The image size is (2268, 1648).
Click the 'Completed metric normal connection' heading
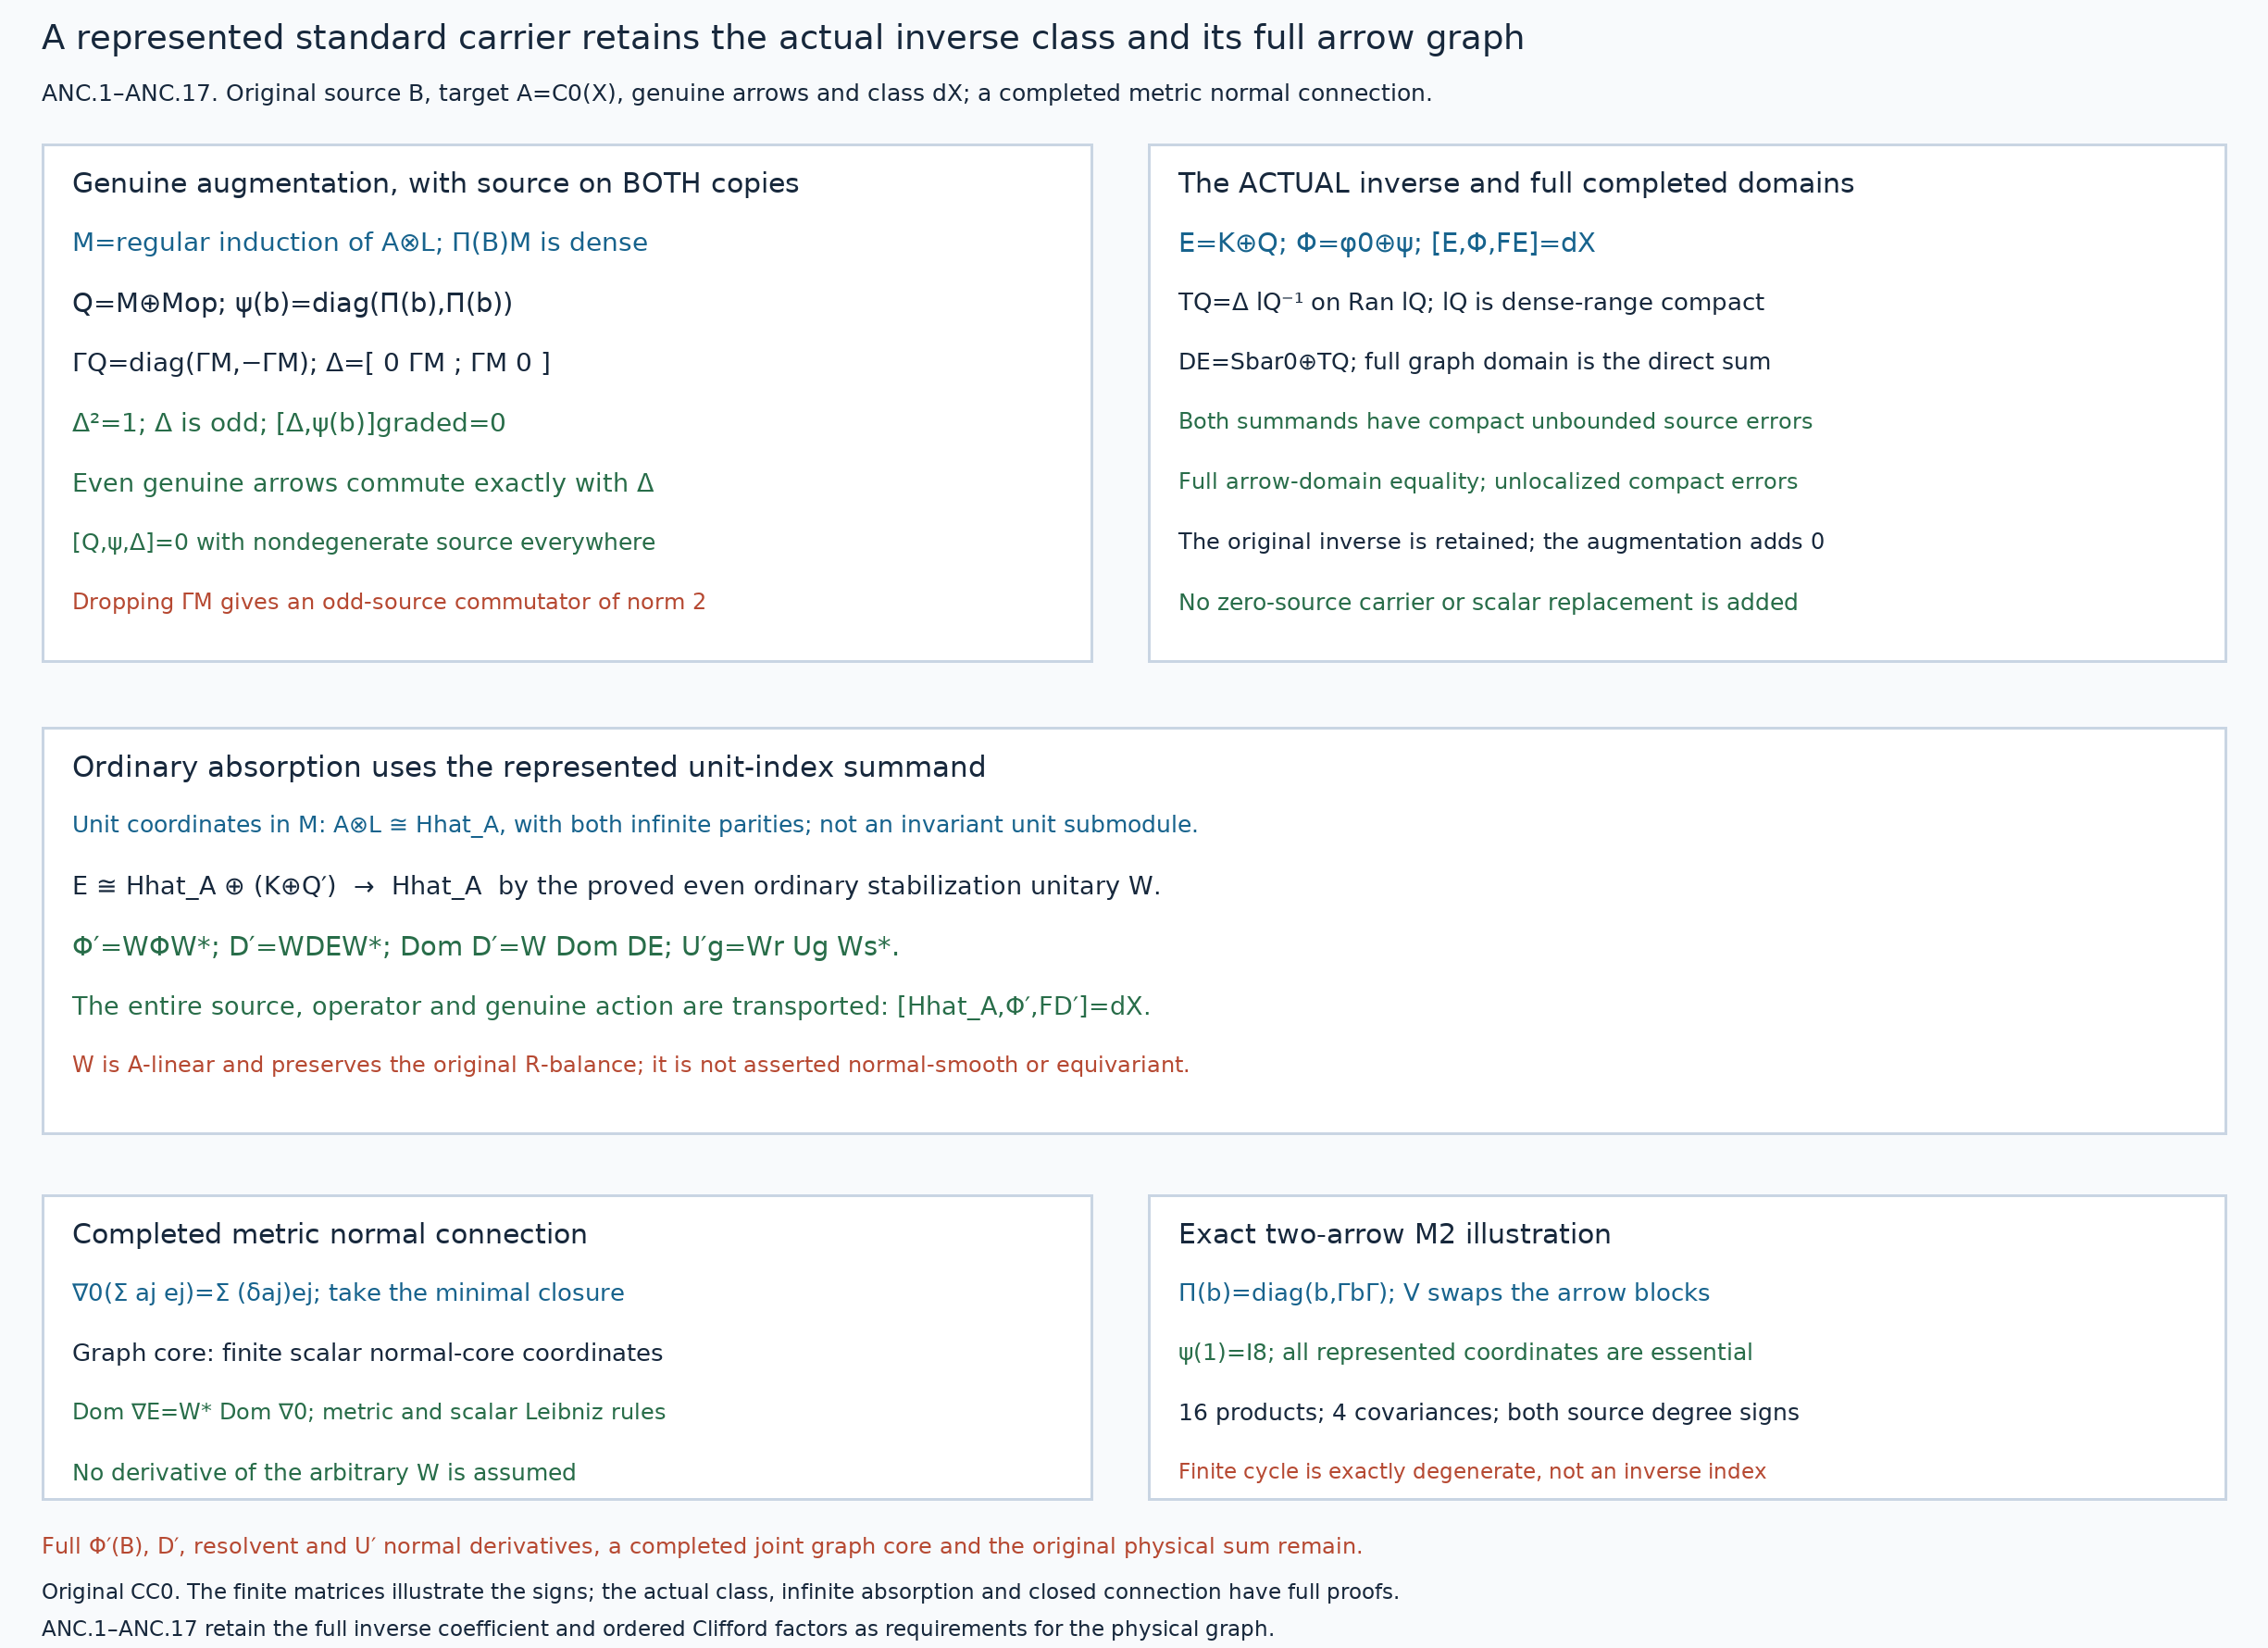[x=329, y=1234]
